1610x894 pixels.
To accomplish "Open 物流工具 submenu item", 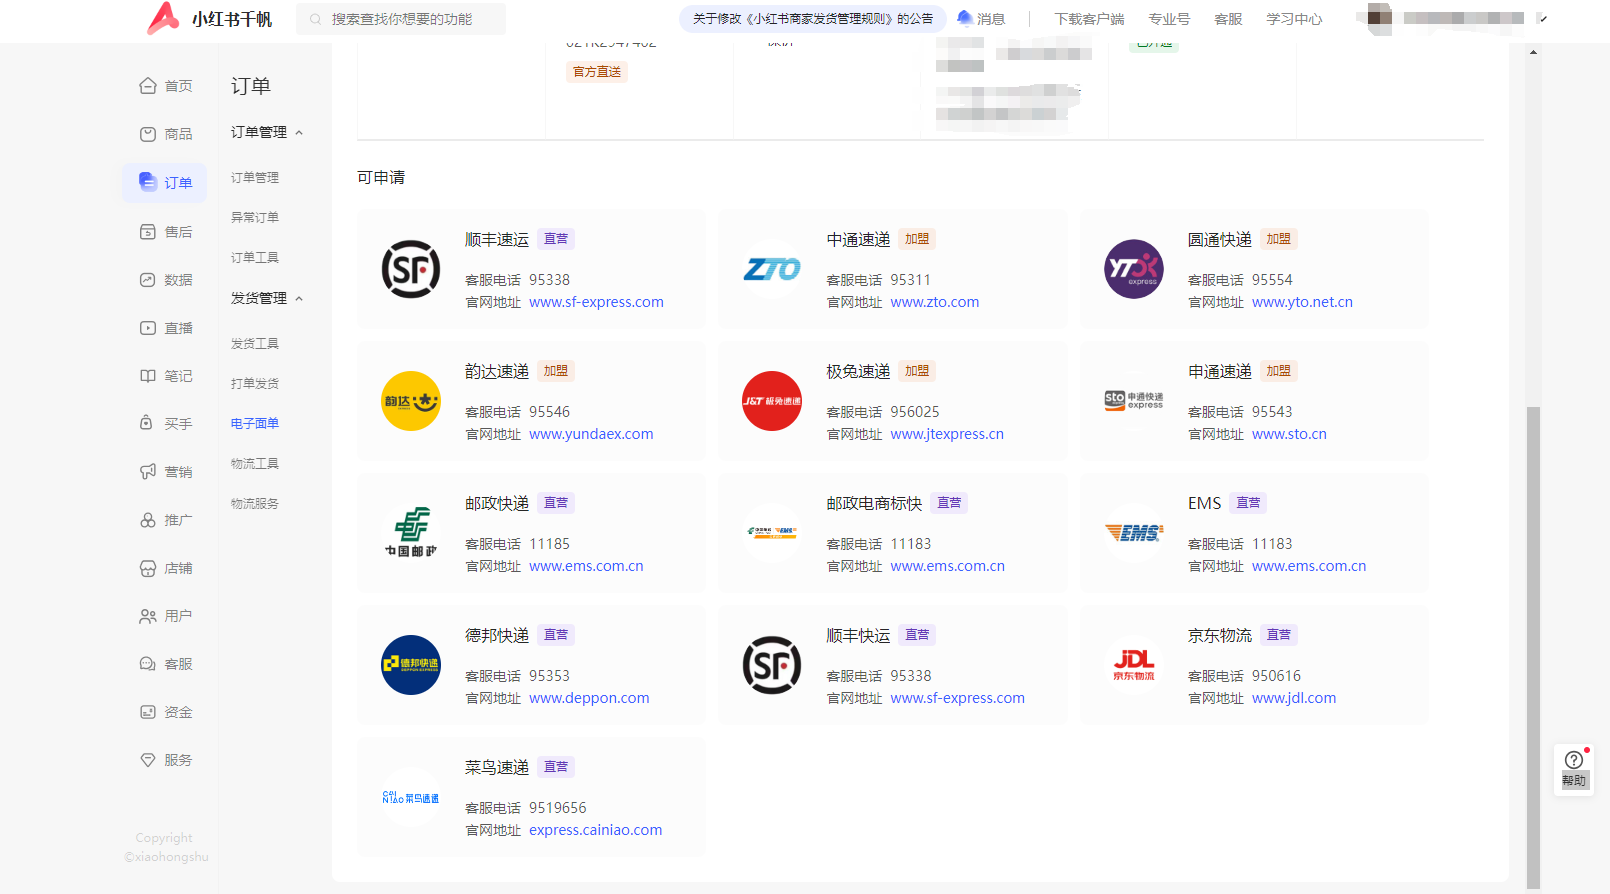I will click(x=255, y=464).
